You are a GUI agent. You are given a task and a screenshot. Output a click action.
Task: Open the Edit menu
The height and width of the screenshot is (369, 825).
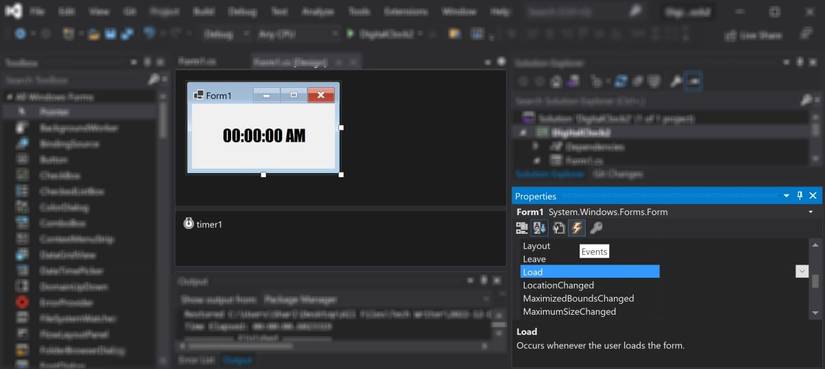pos(66,12)
